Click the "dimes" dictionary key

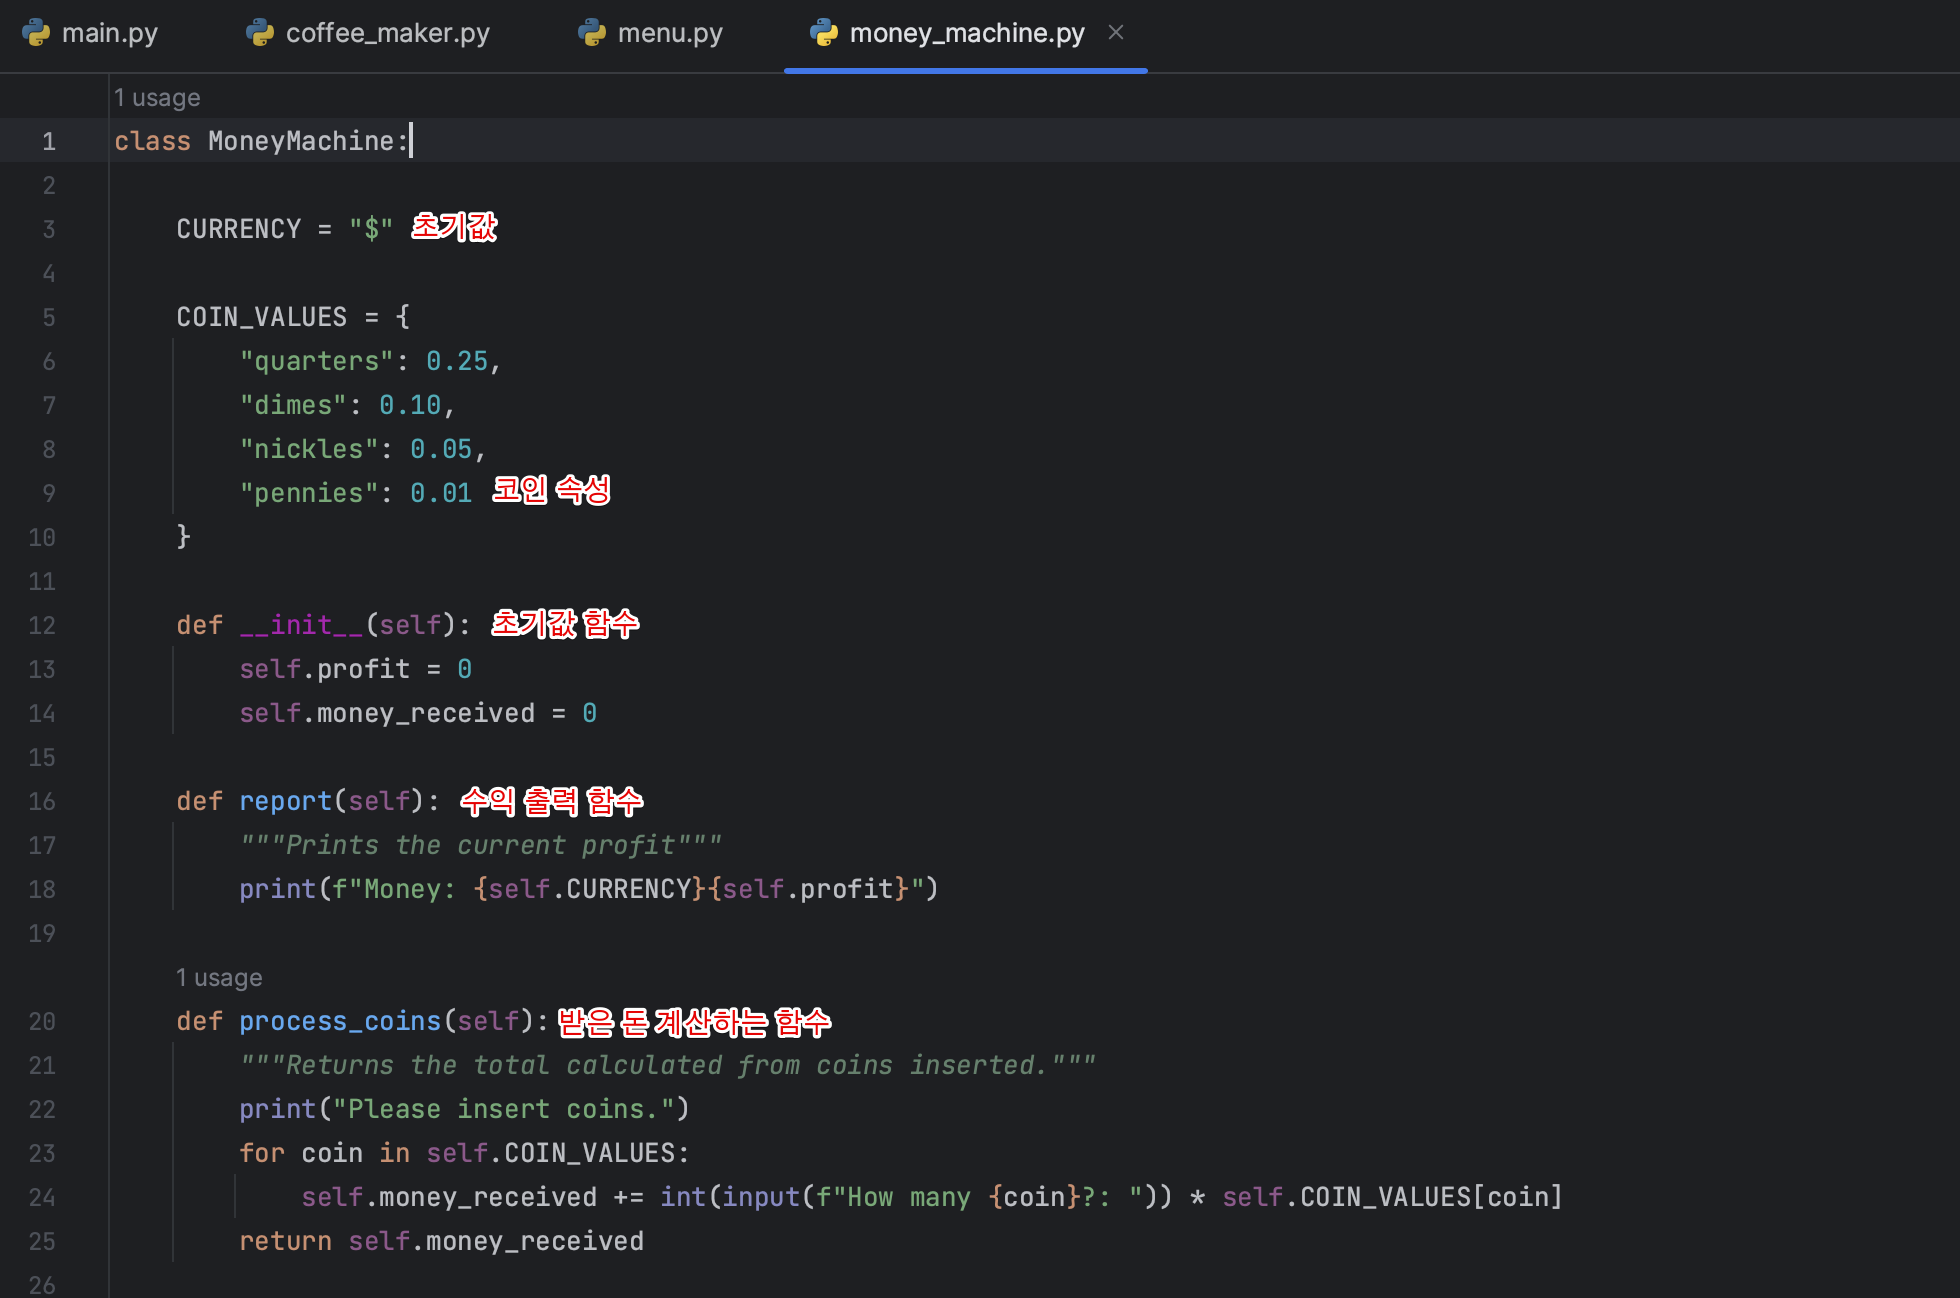293,406
